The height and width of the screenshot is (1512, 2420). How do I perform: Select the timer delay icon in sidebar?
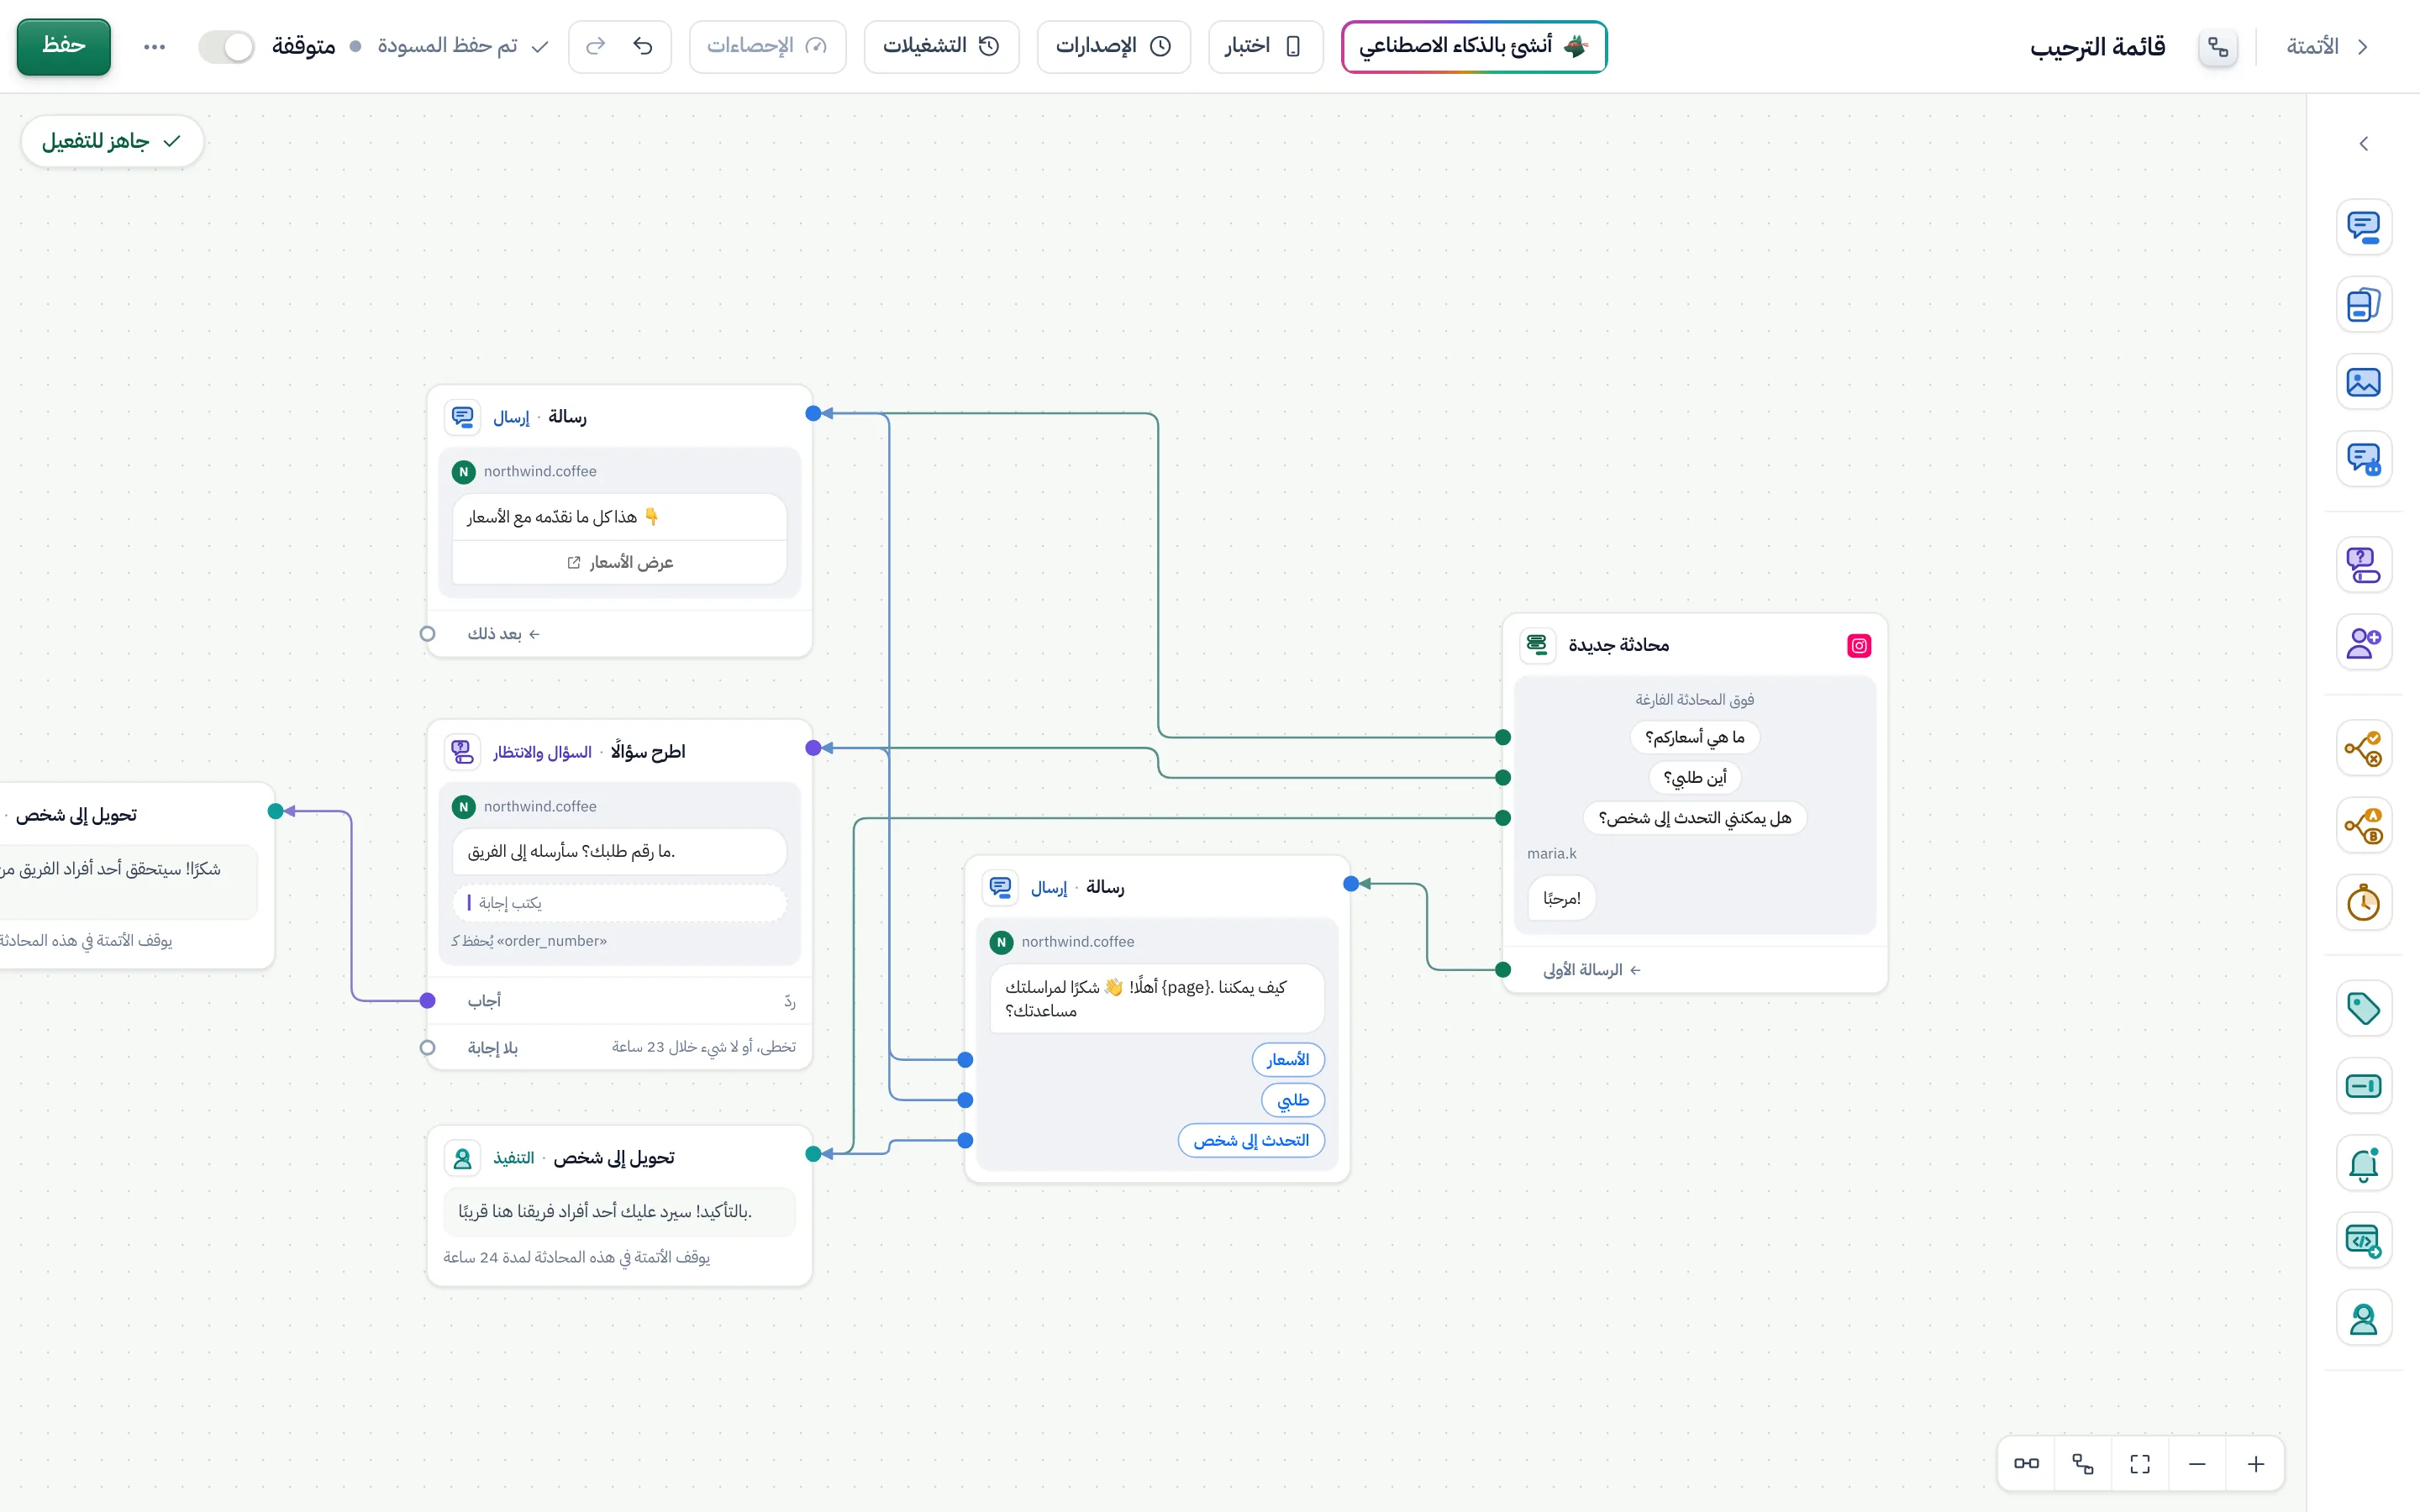(2364, 903)
